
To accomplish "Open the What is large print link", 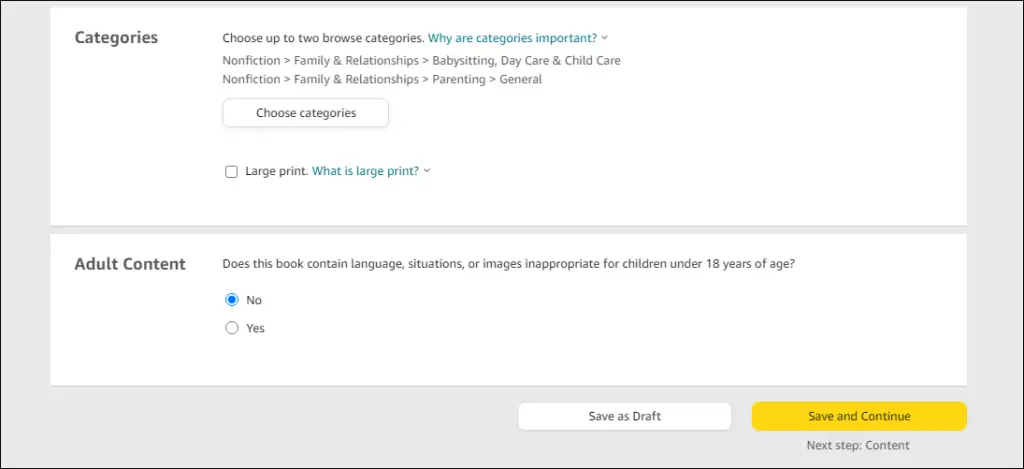I will [366, 171].
